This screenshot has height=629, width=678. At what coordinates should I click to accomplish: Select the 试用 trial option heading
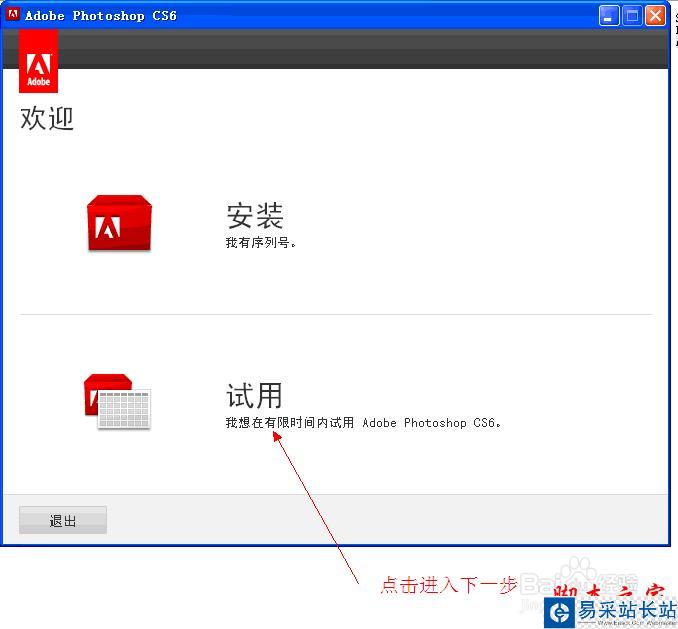(x=254, y=395)
